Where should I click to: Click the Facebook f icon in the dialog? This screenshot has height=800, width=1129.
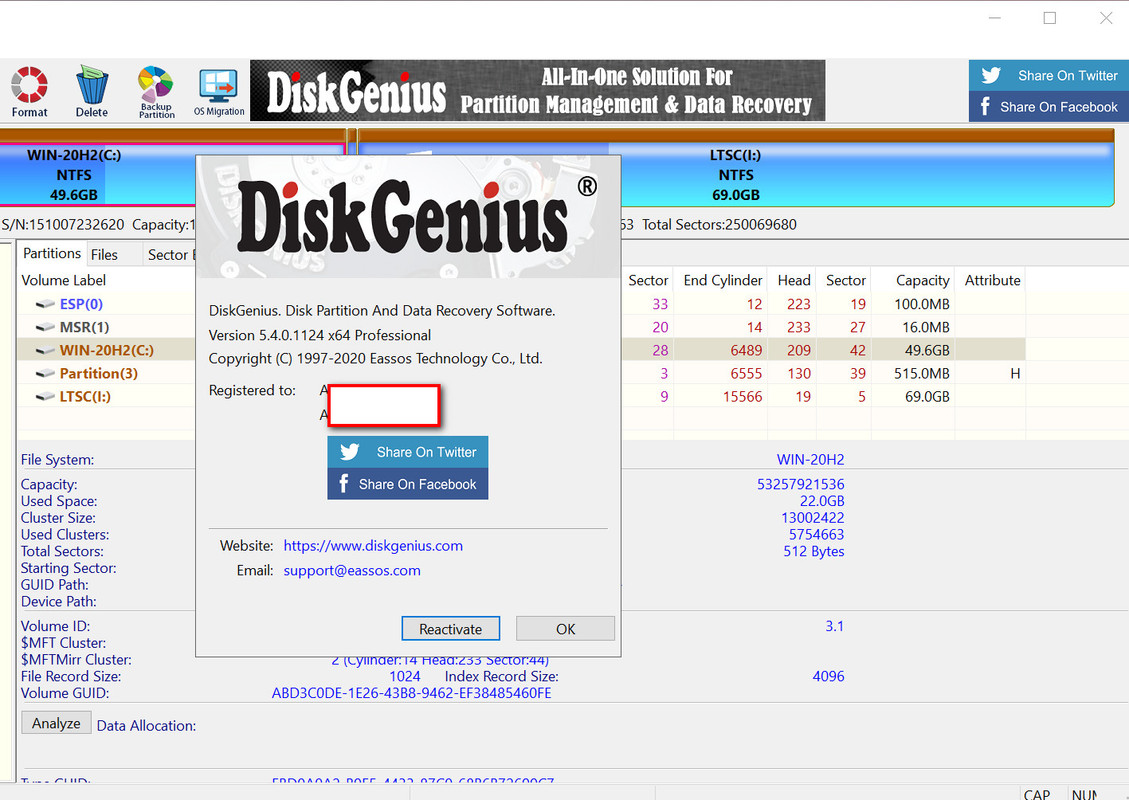(x=343, y=483)
